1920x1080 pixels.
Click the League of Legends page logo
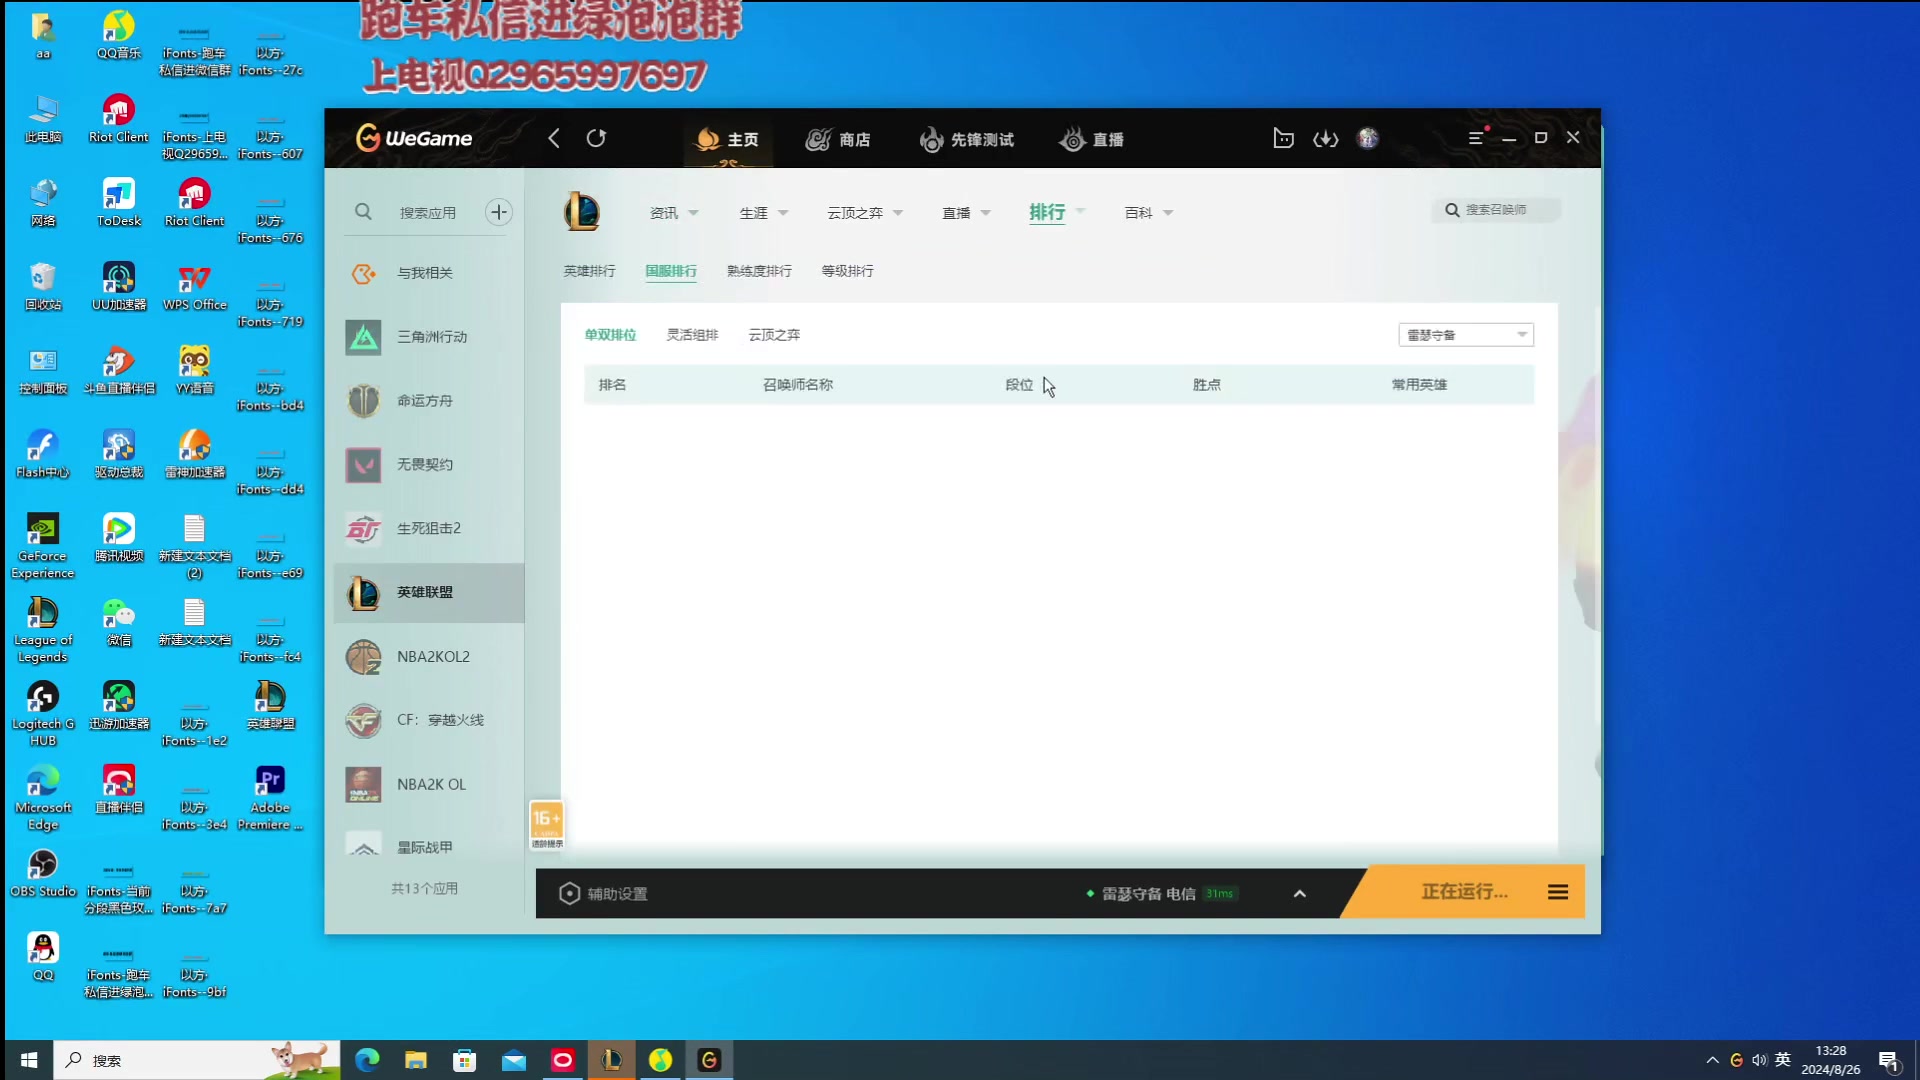582,212
